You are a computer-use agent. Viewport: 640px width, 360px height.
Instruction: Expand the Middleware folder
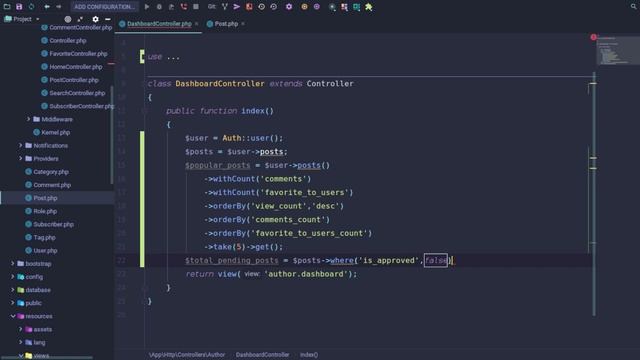[x=28, y=119]
